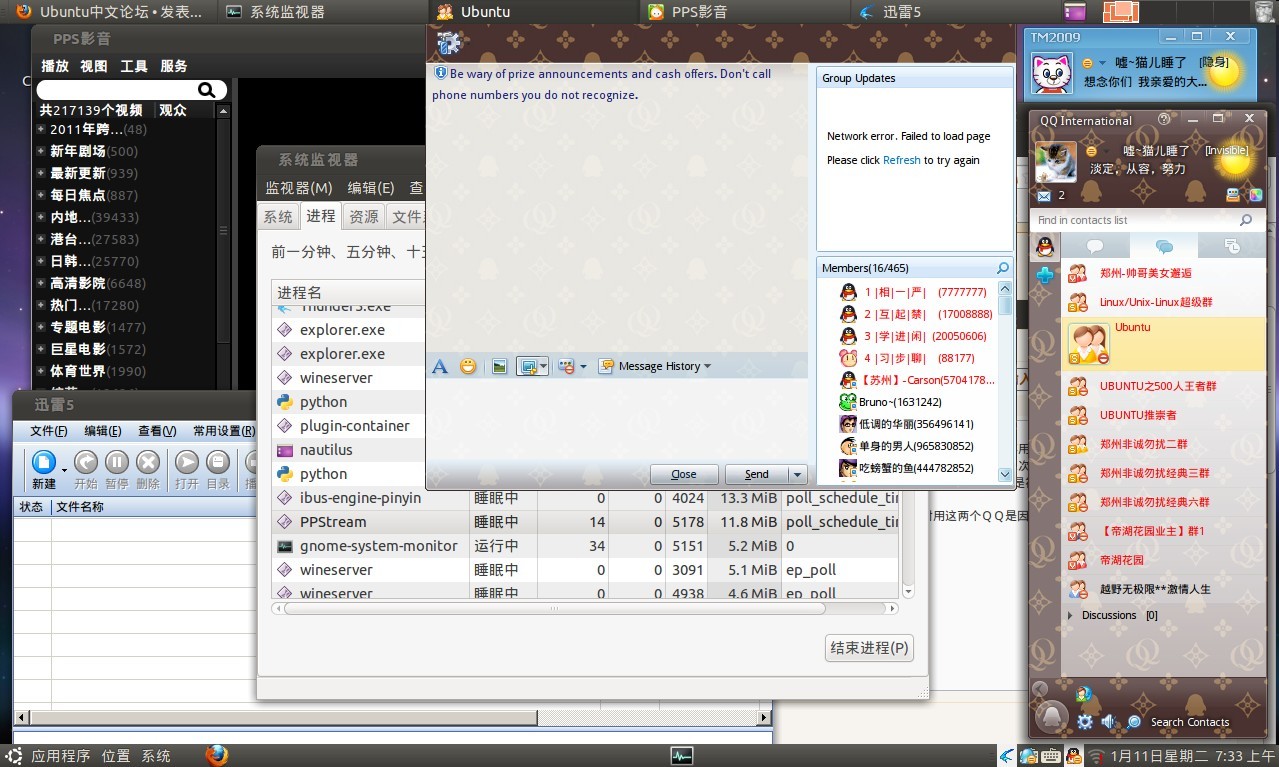
Task: Select the gnome-system-monitor process row
Action: [585, 546]
